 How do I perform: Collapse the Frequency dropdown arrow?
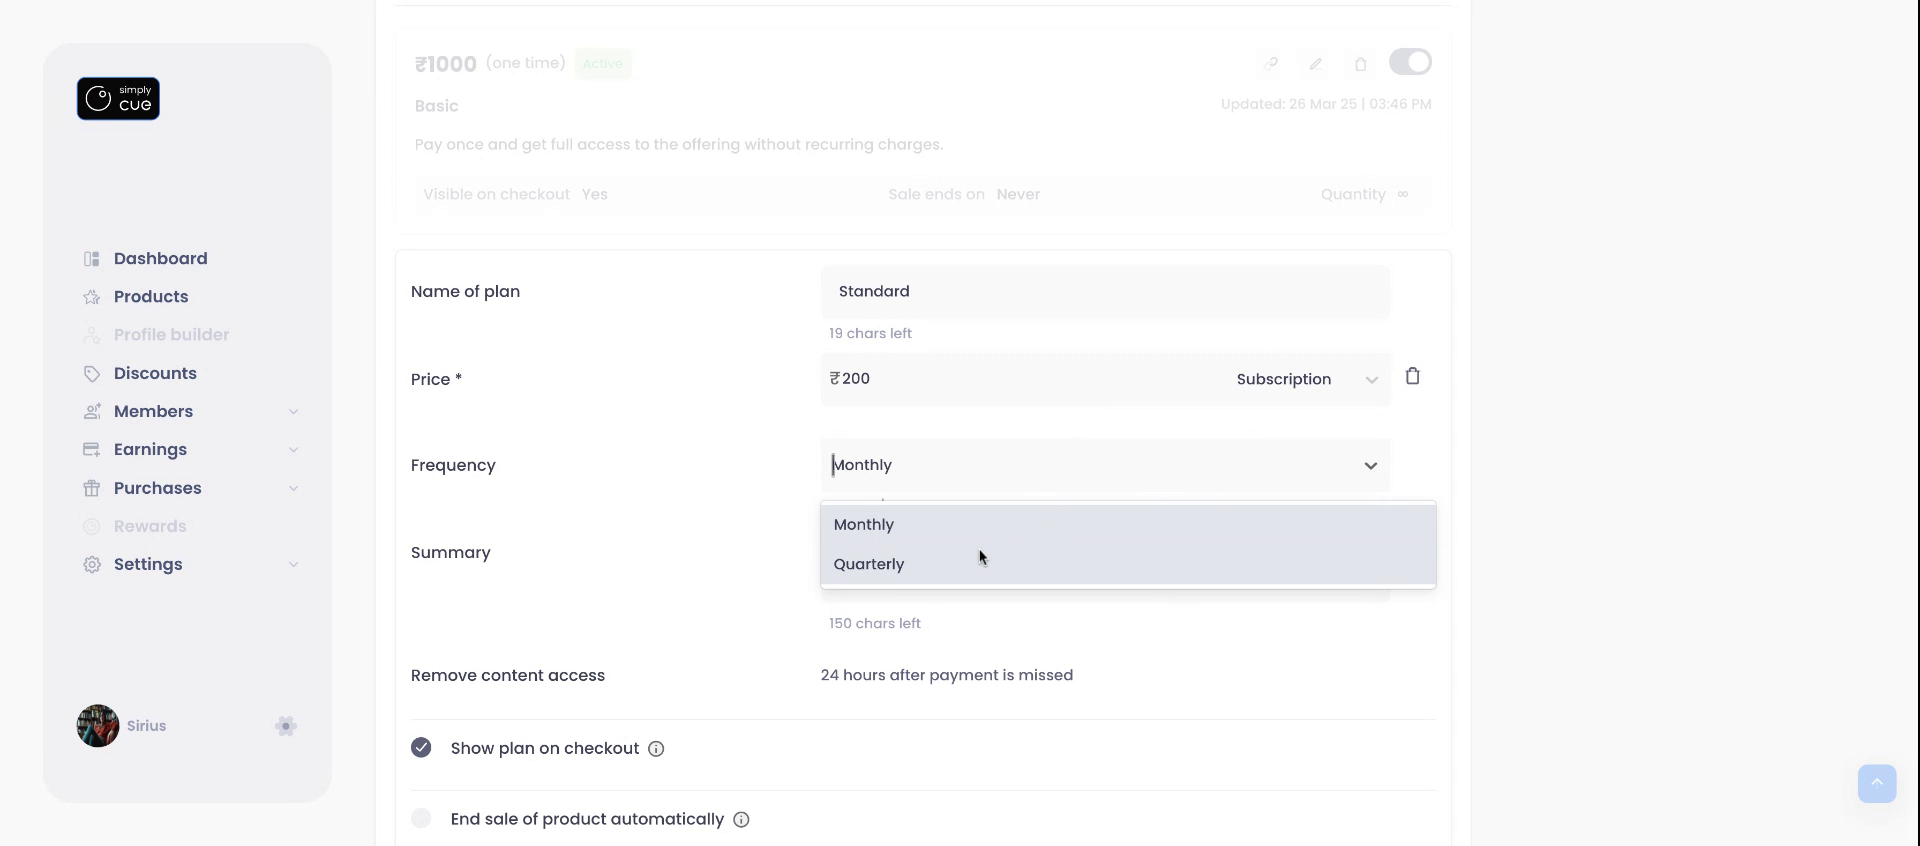pyautogui.click(x=1370, y=466)
